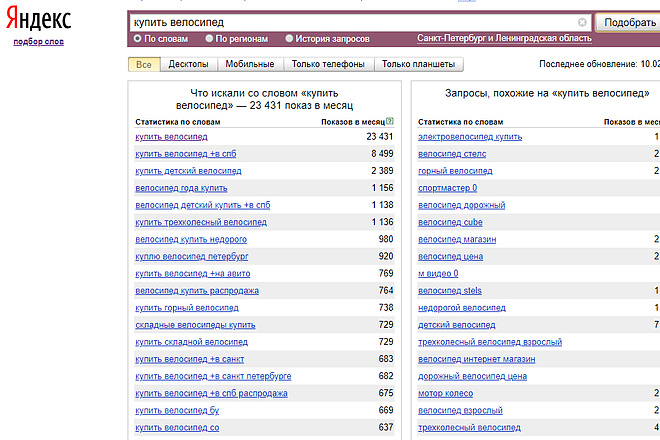Open the 'велосипед магазин' similar query

tap(457, 240)
